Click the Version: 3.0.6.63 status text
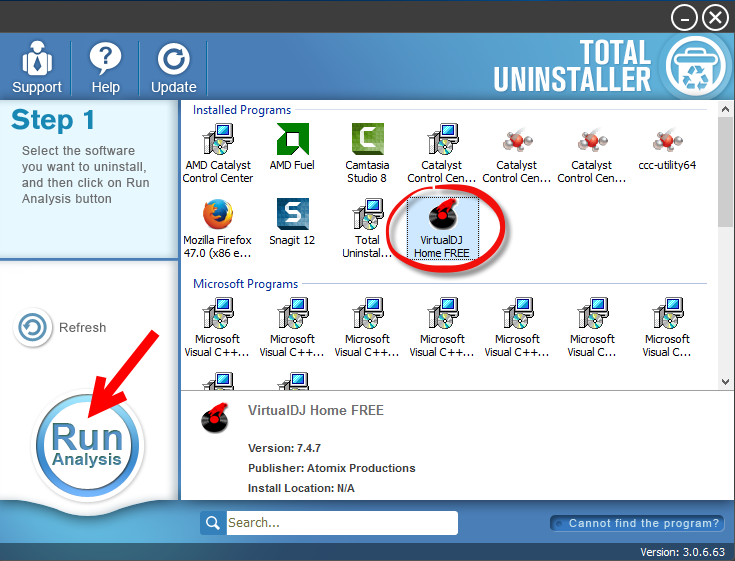Screen dimensions: 735x561 [682, 552]
